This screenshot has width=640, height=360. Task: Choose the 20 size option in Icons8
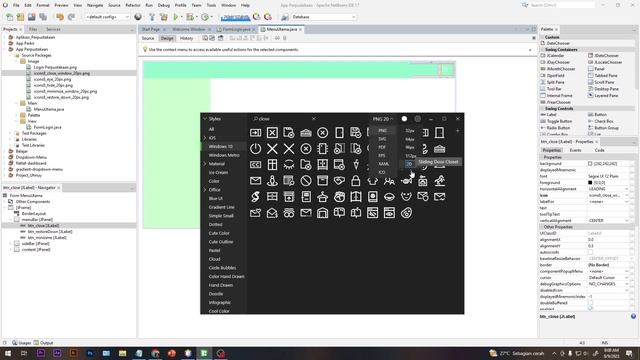[409, 164]
